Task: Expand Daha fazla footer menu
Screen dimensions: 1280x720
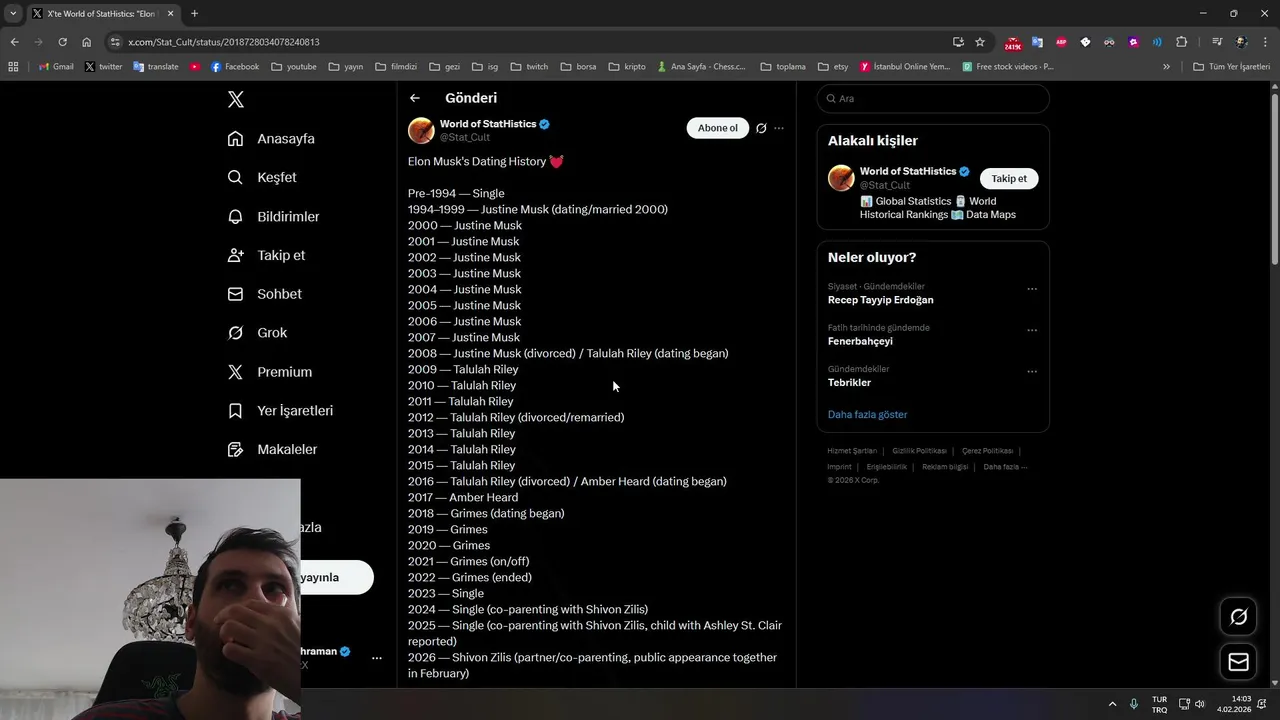Action: click(x=1005, y=467)
